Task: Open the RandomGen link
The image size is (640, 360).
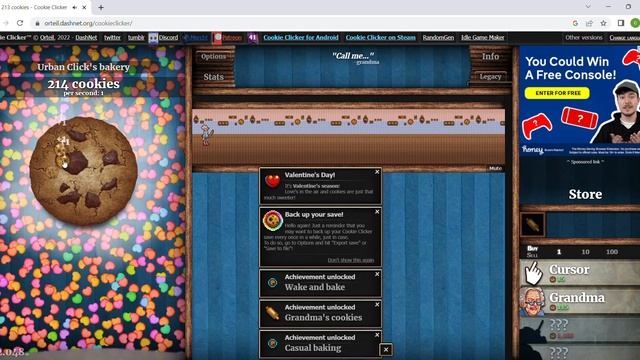Action: pyautogui.click(x=438, y=38)
